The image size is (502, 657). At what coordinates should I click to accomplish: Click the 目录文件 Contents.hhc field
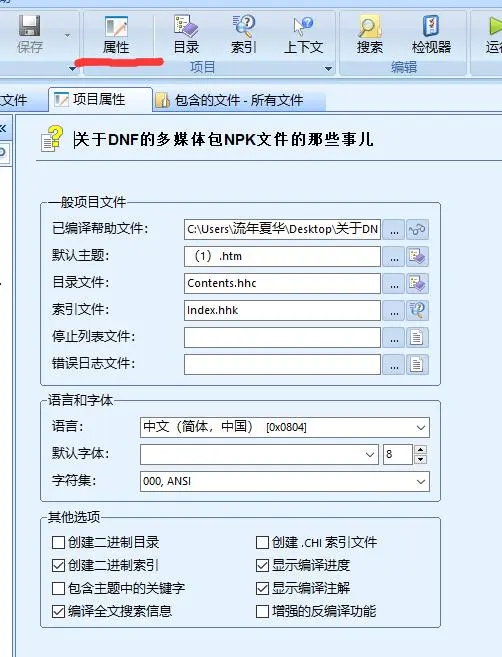coord(282,283)
